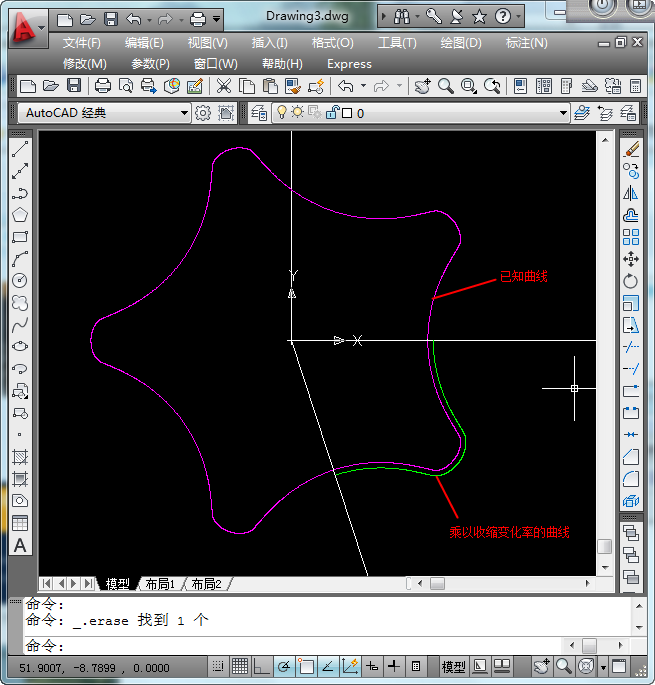Switch to the 布局1 layout tab
Screen dimensions: 655x685
[160, 584]
